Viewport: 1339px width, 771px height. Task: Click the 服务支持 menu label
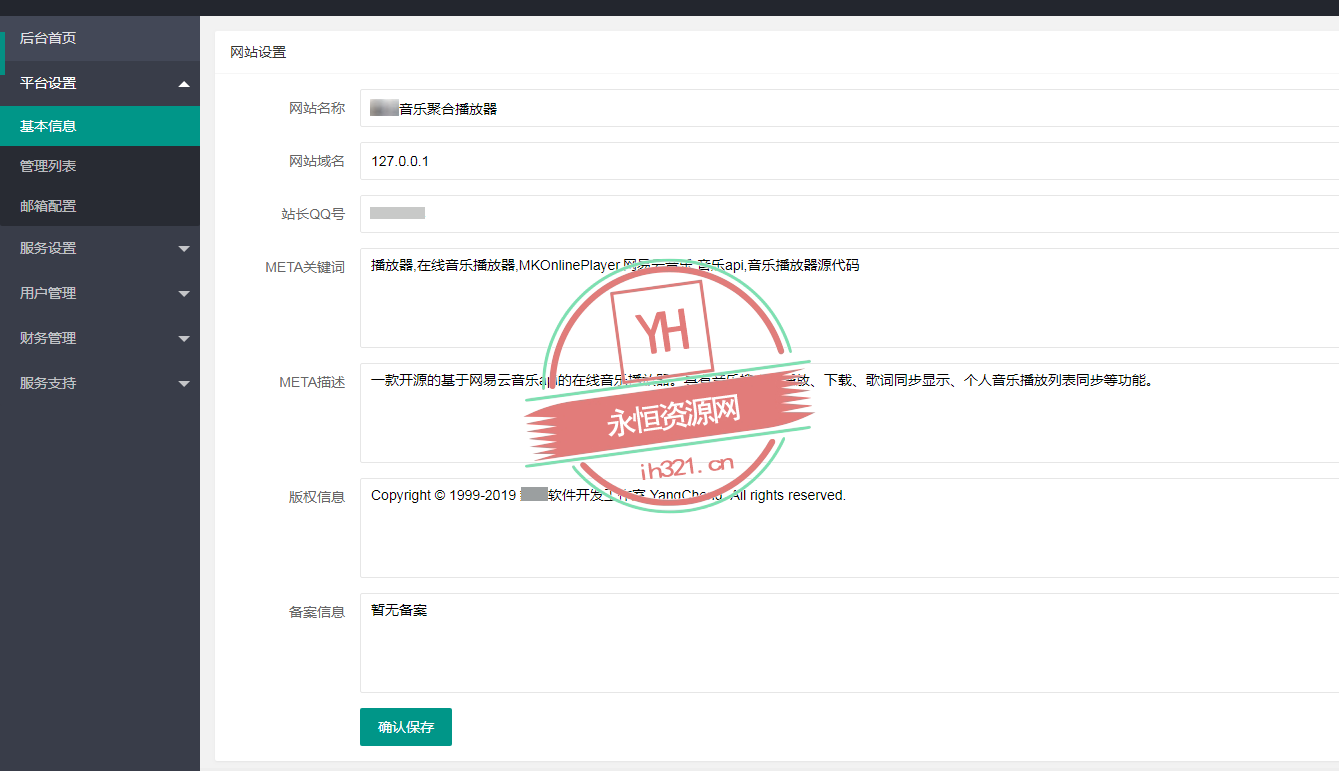[48, 383]
